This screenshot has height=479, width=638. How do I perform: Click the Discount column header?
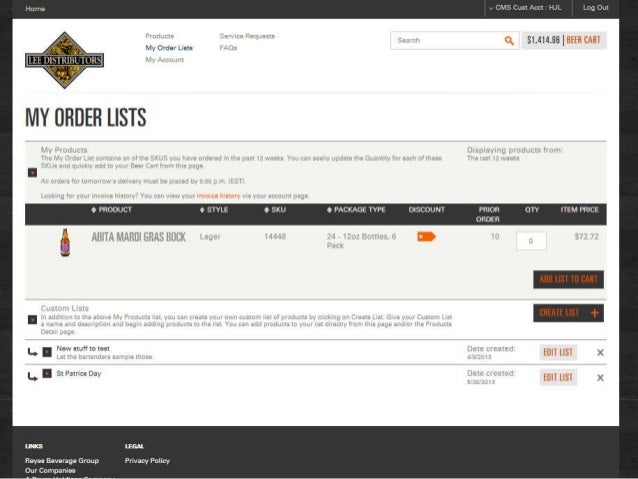pos(426,210)
